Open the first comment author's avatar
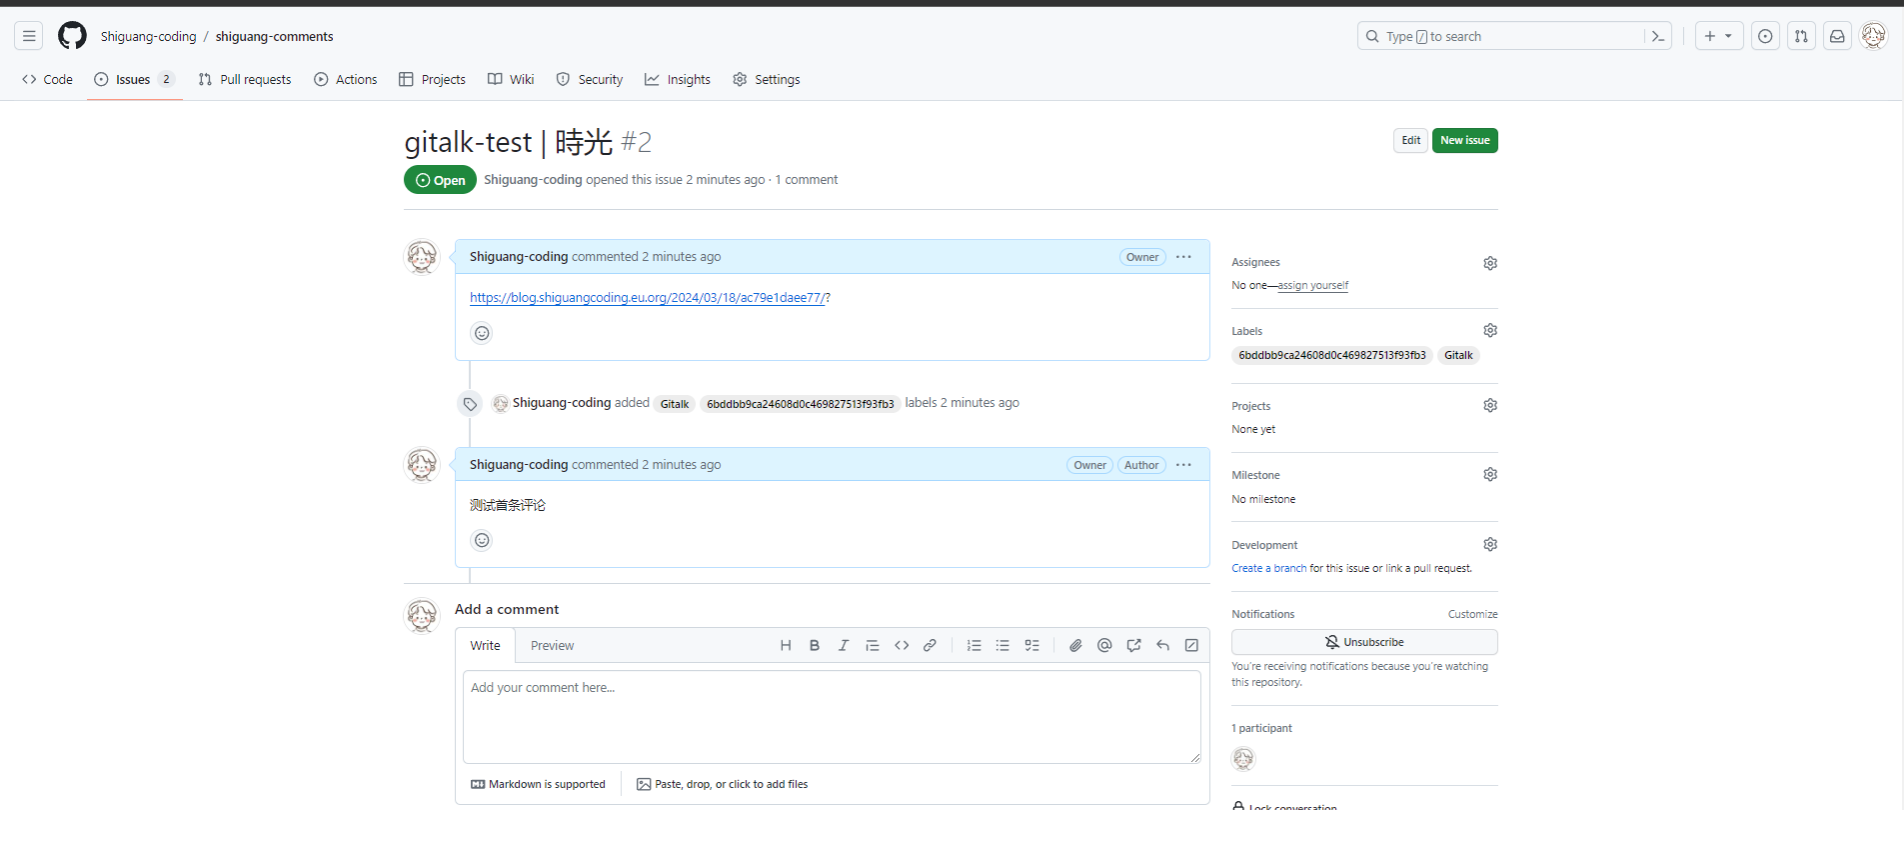The image size is (1904, 861). click(x=422, y=257)
